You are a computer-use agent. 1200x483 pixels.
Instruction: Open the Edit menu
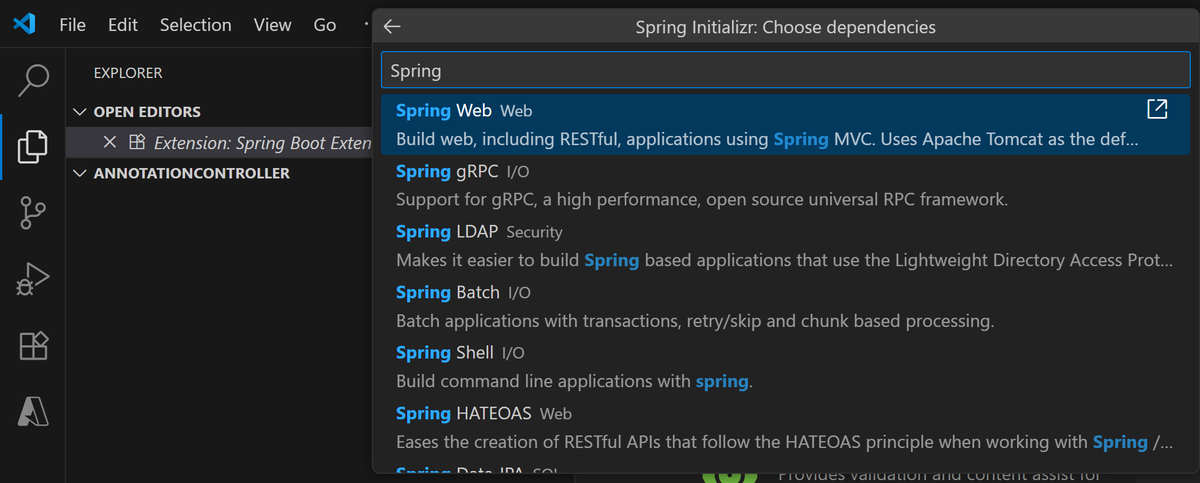tap(123, 25)
